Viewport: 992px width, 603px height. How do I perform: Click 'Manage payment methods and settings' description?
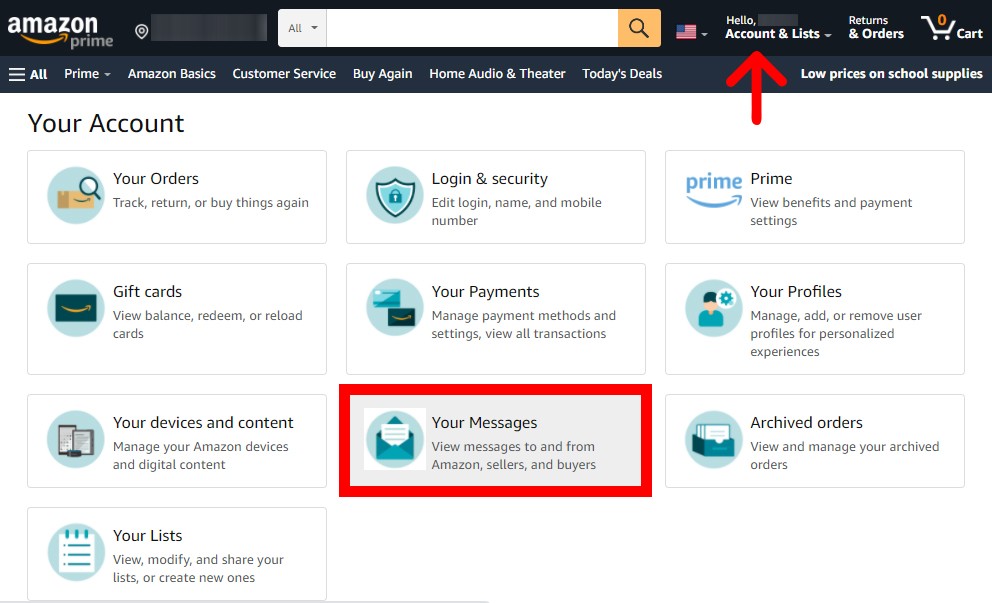pos(523,325)
